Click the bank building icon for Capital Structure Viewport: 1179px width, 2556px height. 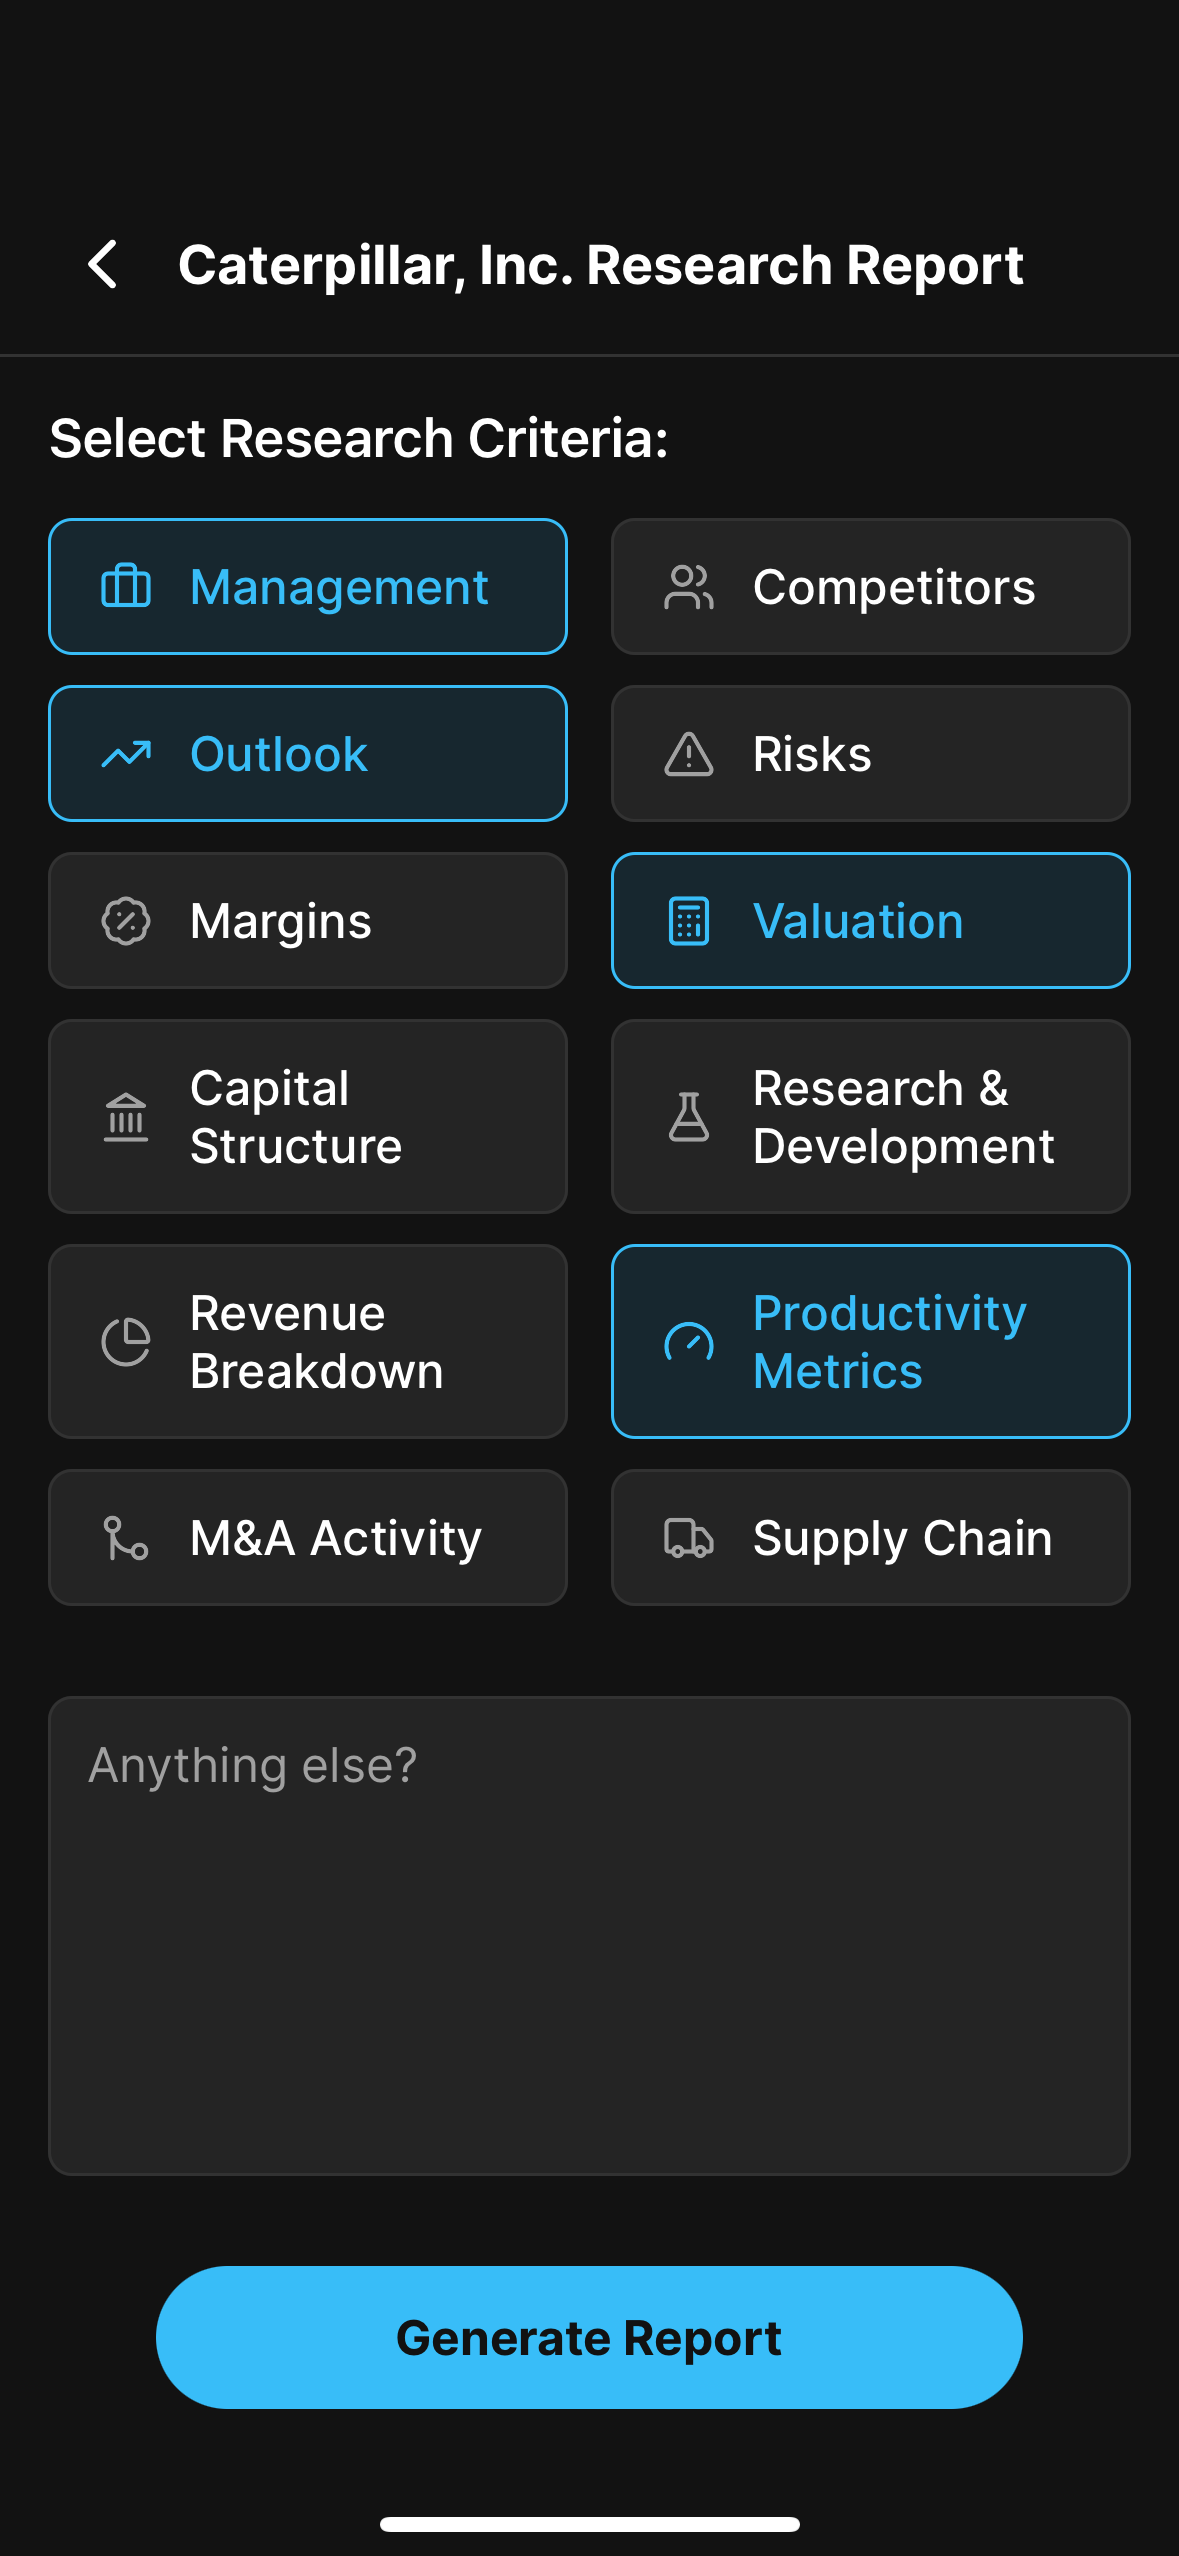126,1117
